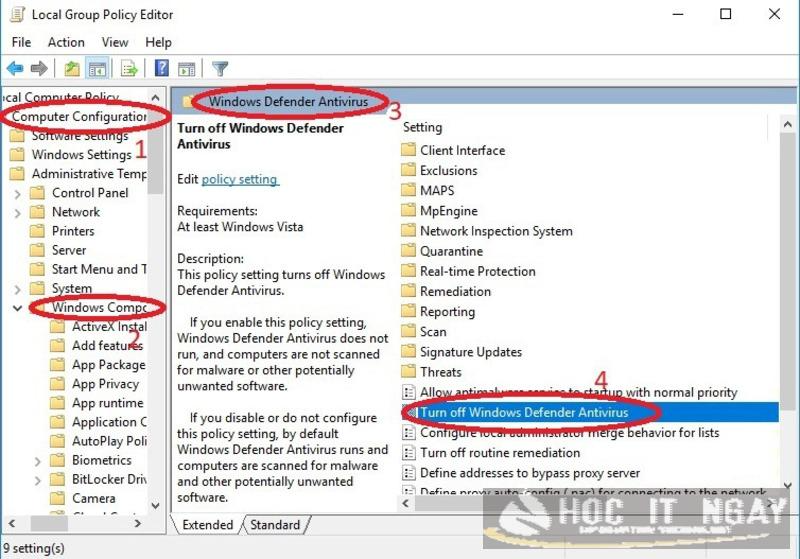The image size is (800, 559).
Task: Select Administrative Templates in tree
Action: pyautogui.click(x=79, y=174)
